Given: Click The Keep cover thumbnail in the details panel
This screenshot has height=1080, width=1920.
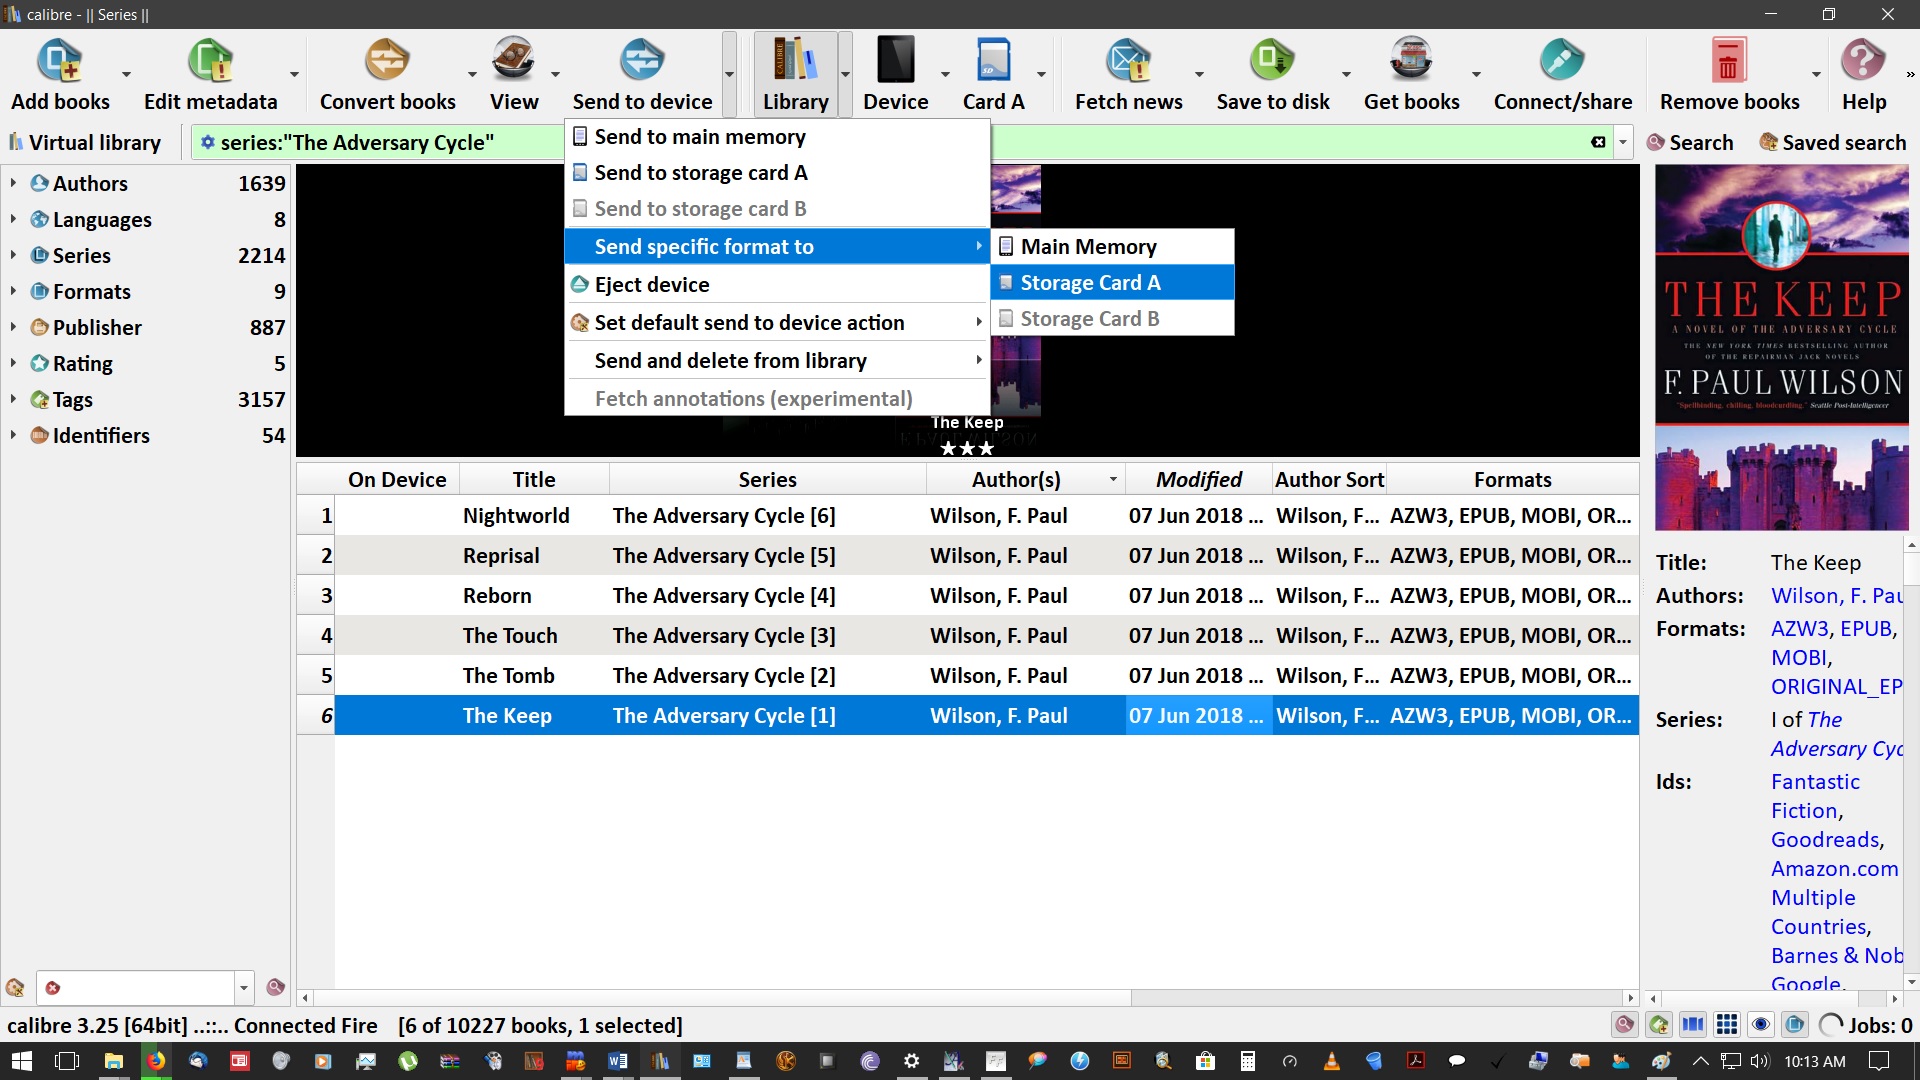Looking at the screenshot, I should point(1781,347).
